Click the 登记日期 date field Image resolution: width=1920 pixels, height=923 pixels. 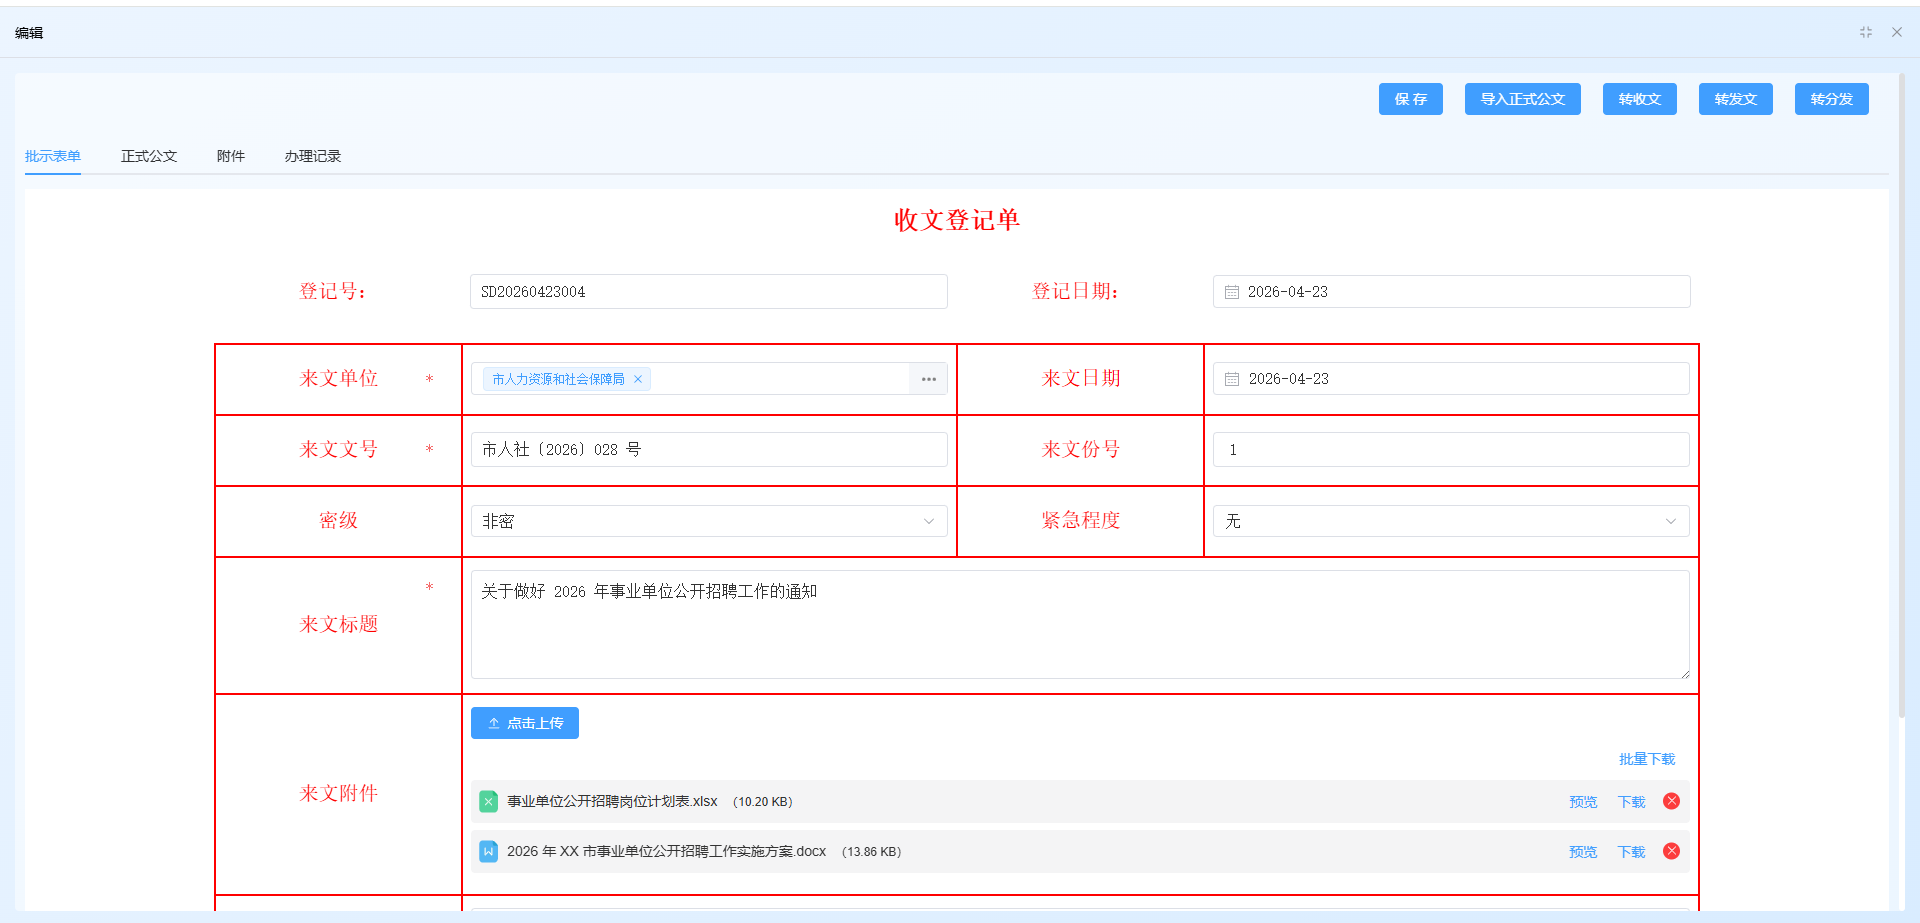[1451, 292]
